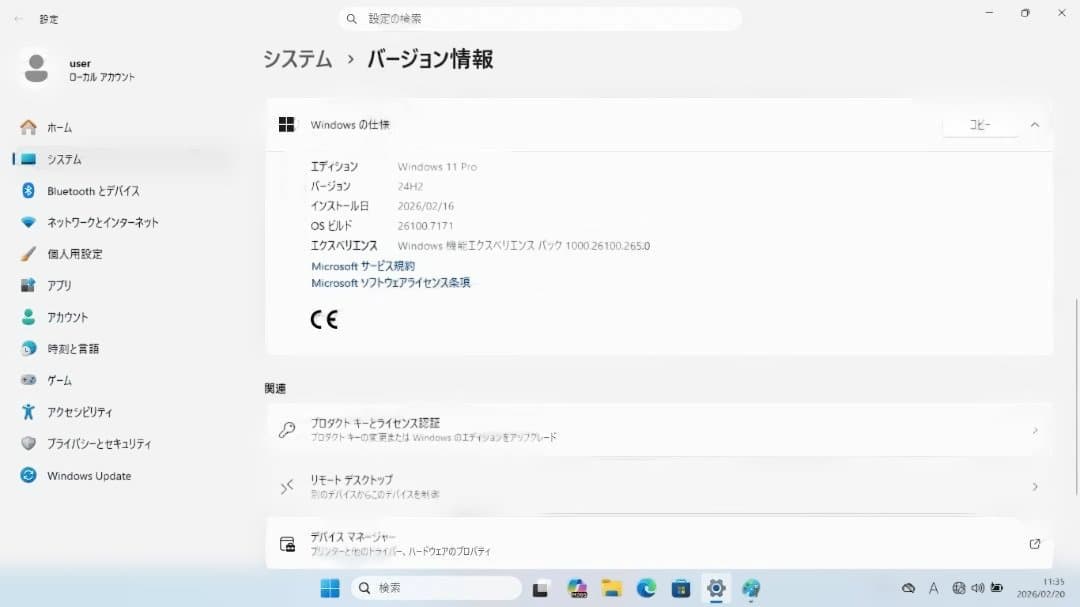
Task: Open the Microsoft サービス規約 link
Action: click(362, 265)
